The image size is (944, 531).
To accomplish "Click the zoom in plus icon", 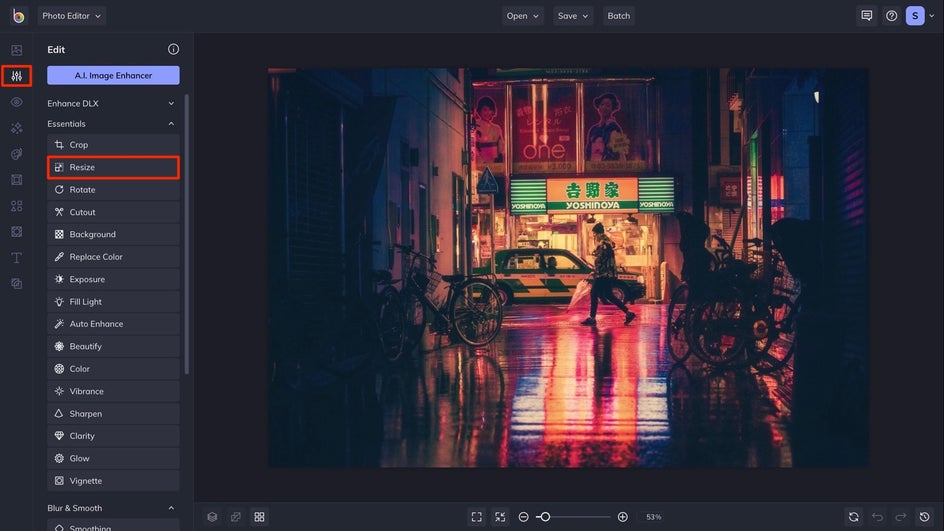I will coord(623,517).
